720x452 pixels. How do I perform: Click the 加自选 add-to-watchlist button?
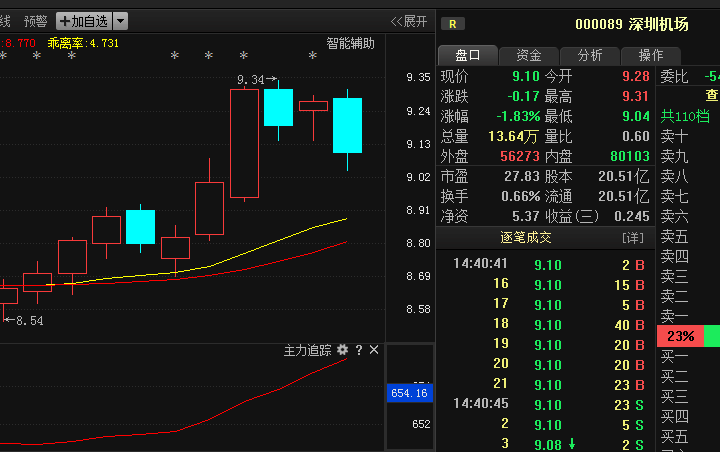(x=84, y=21)
